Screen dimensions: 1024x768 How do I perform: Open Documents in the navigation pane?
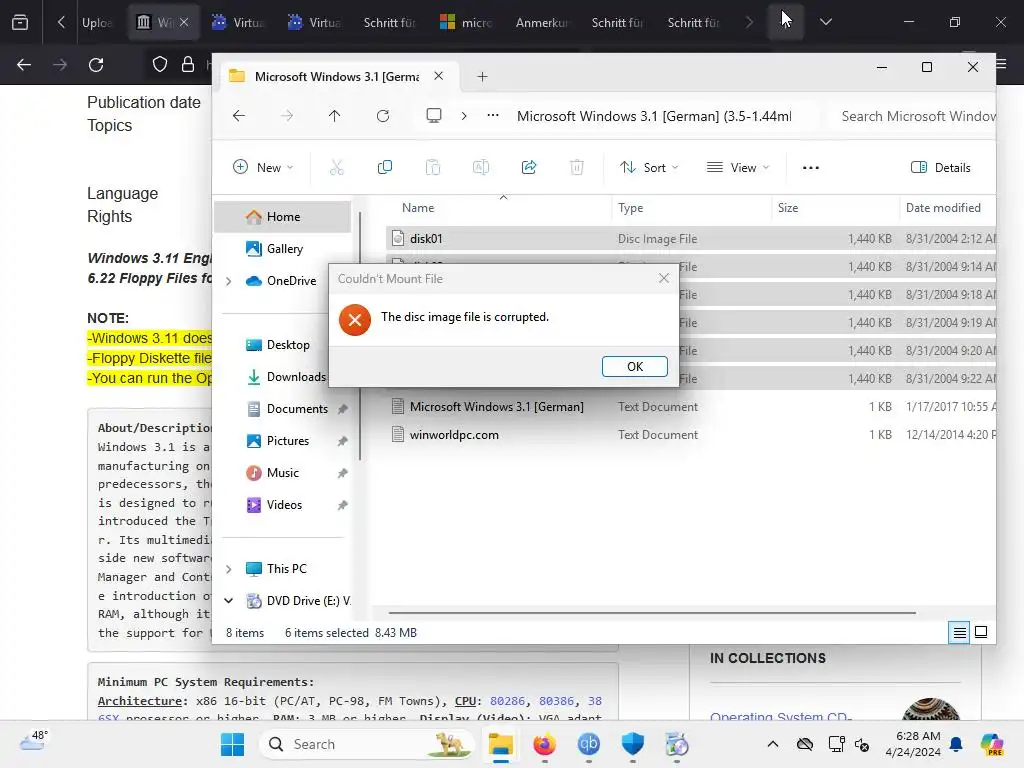[296, 409]
